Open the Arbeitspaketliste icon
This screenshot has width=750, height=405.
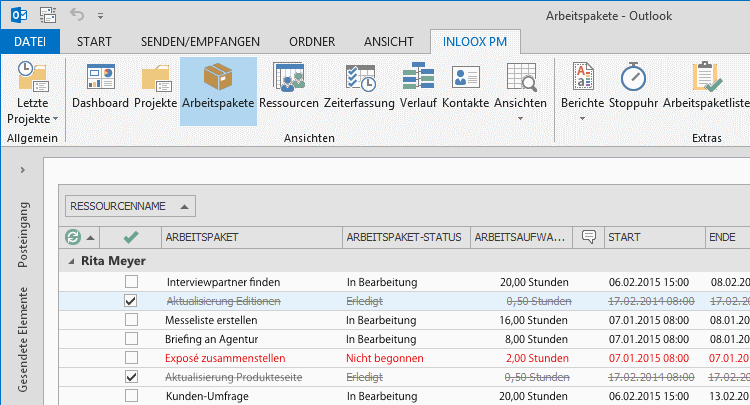coord(707,77)
